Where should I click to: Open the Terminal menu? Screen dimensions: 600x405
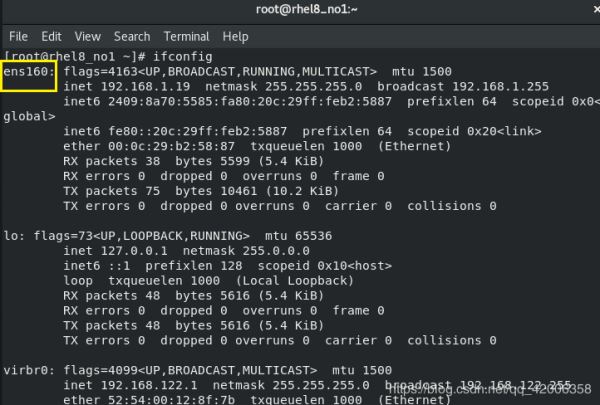point(187,37)
